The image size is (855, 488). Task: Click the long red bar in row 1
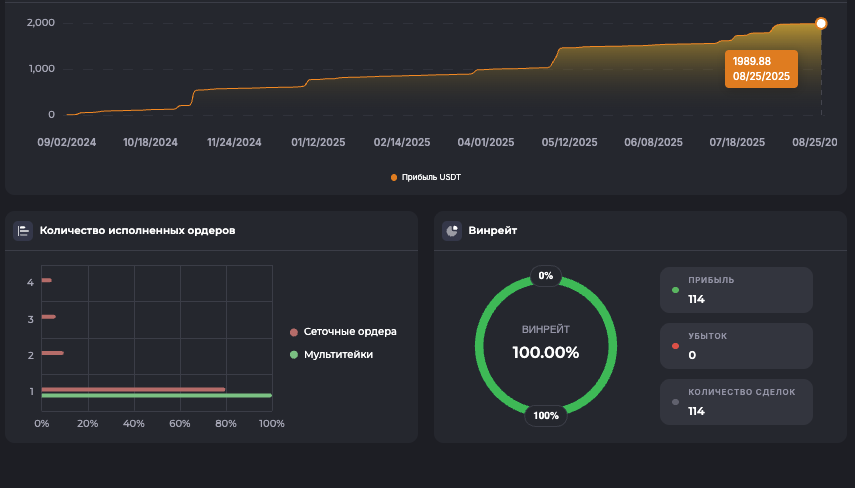[133, 389]
